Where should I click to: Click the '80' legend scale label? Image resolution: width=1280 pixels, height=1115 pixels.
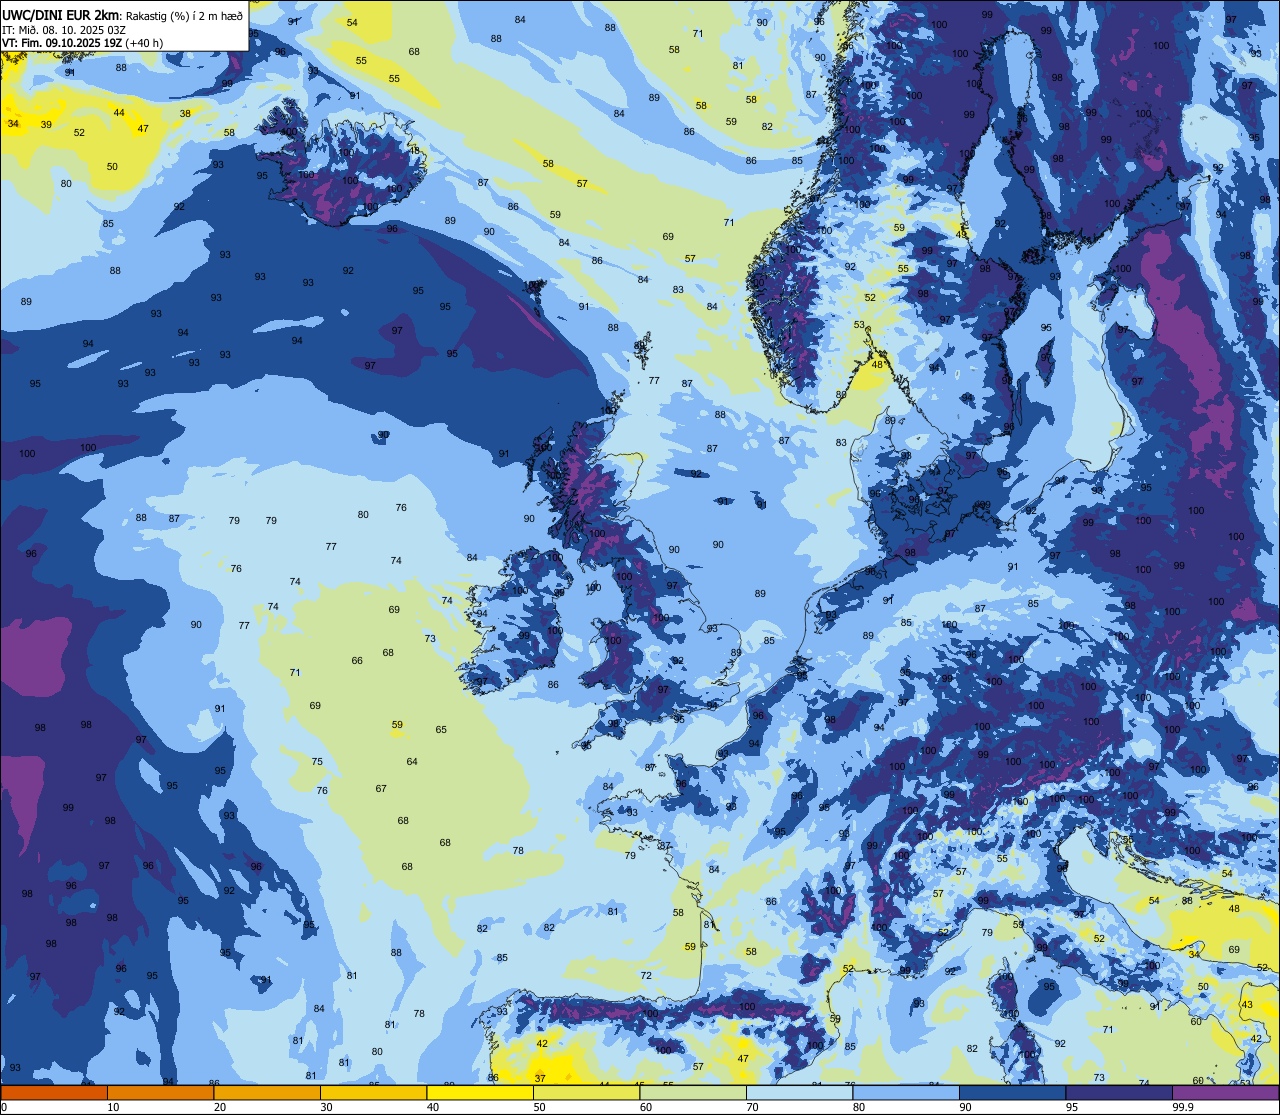pyautogui.click(x=859, y=1108)
